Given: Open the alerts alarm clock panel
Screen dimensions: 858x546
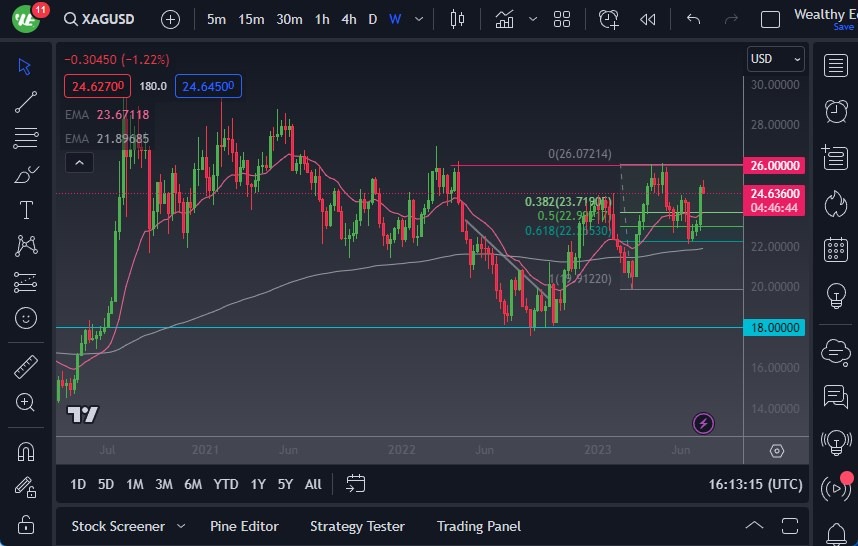Looking at the screenshot, I should pos(835,111).
